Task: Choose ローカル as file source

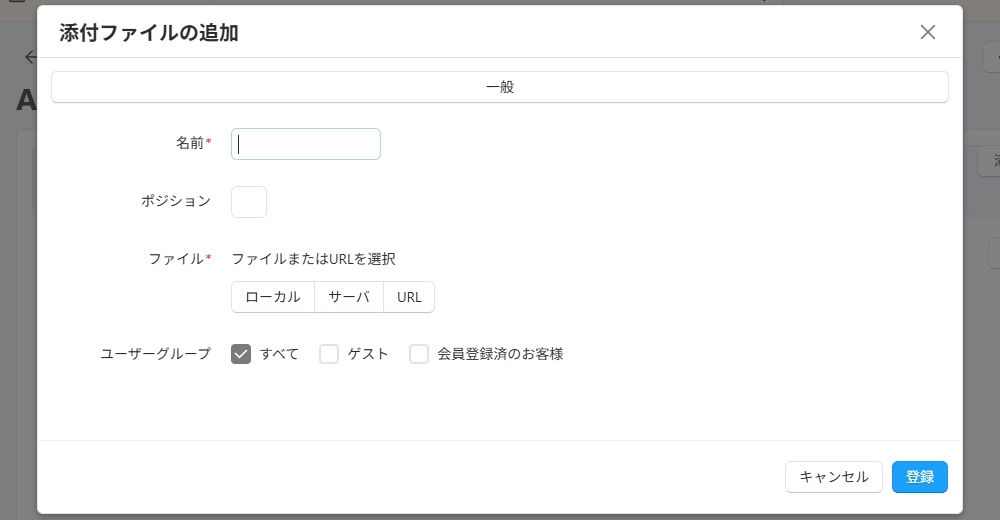Action: (x=273, y=297)
